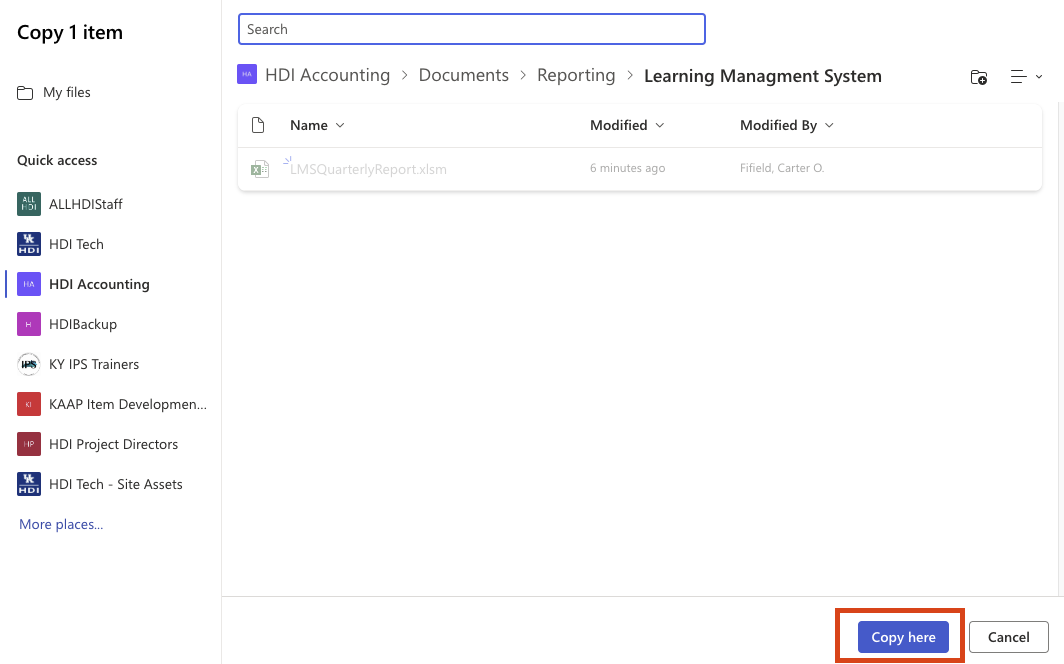Select the HDIBackup site icon
The width and height of the screenshot is (1064, 664).
pyautogui.click(x=29, y=324)
